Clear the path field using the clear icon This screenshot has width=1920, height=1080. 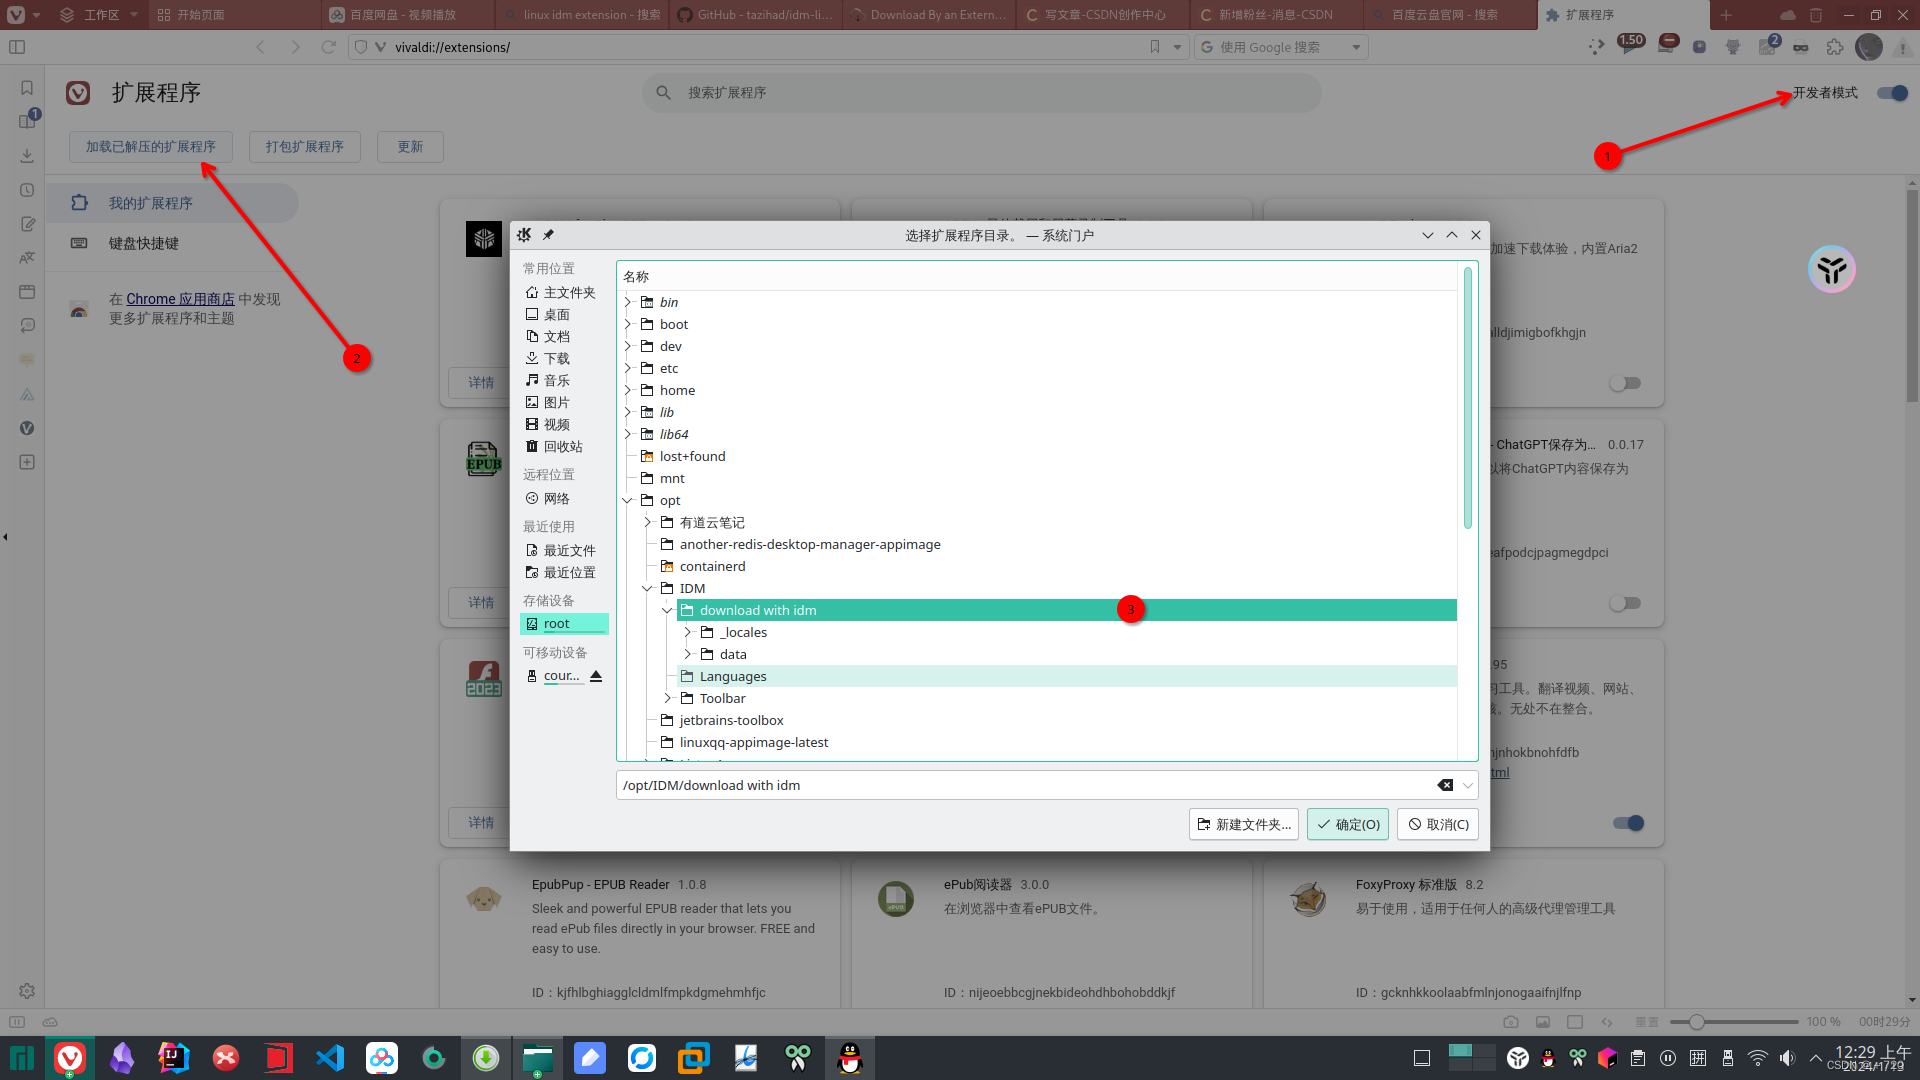click(1445, 785)
